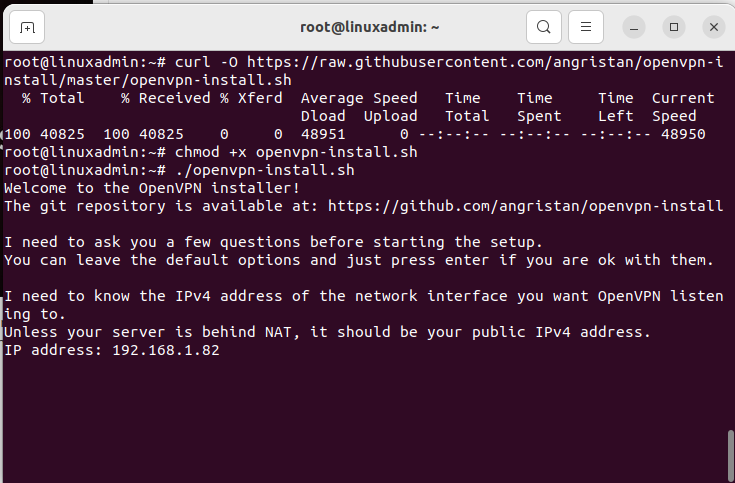Click the word NAT in the output
Image resolution: width=735 pixels, height=483 pixels.
[x=278, y=332]
